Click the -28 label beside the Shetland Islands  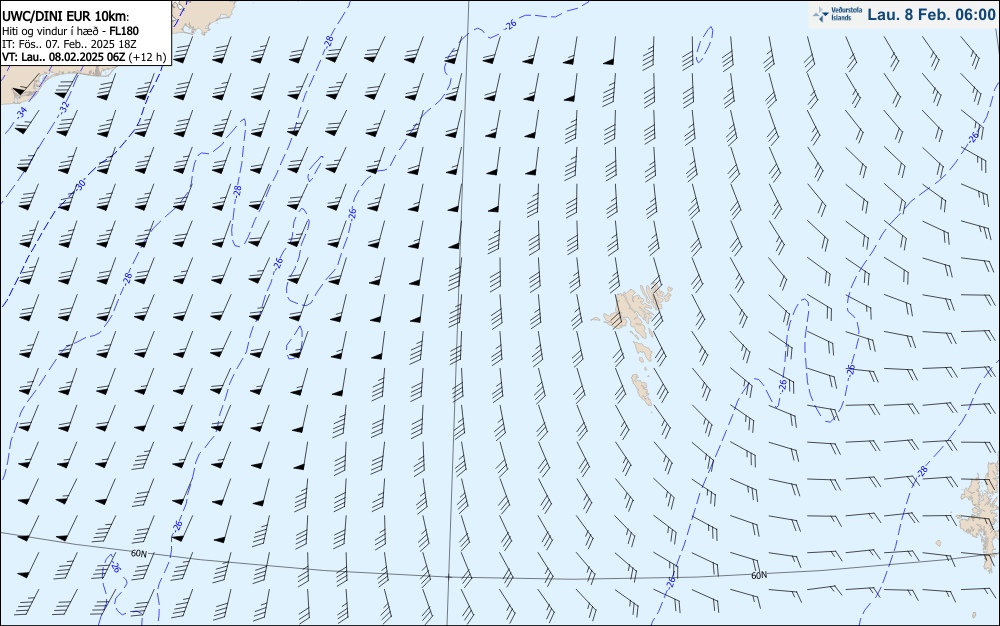click(x=922, y=472)
